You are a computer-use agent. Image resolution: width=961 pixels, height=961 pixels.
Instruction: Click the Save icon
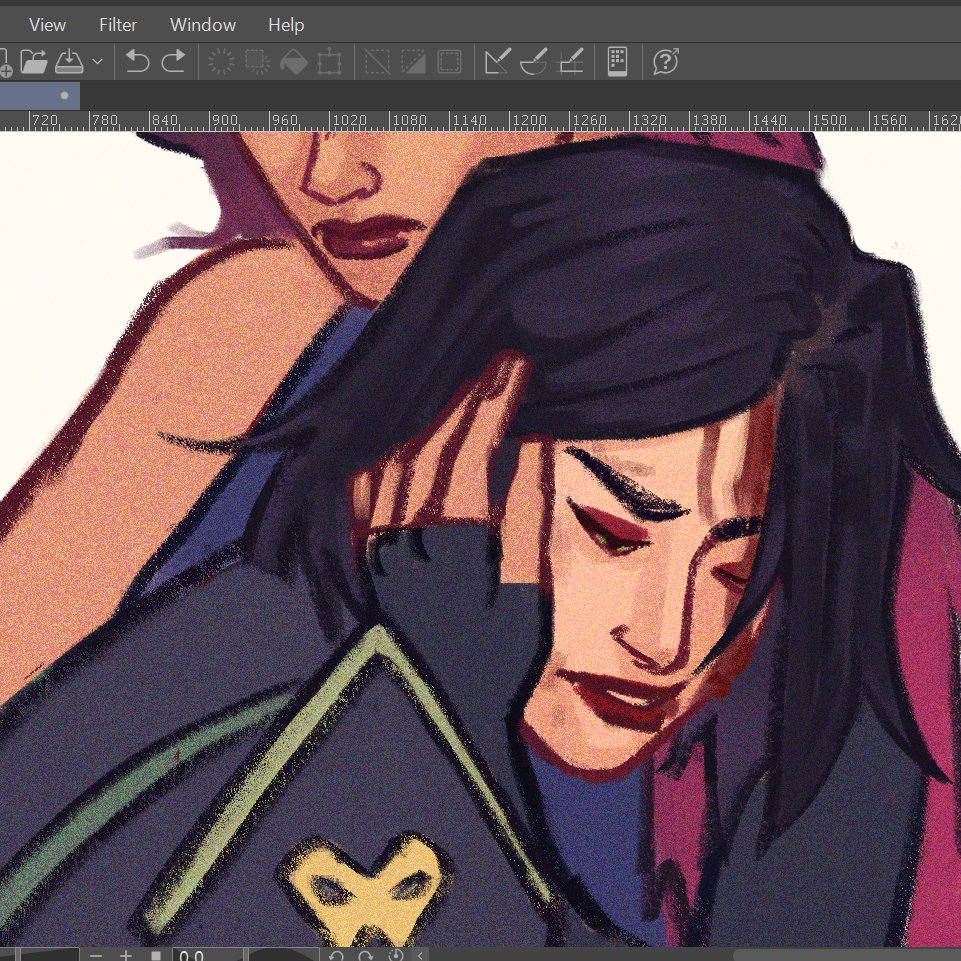(69, 62)
